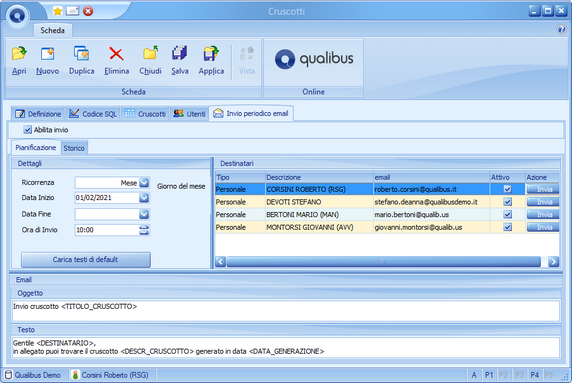The width and height of the screenshot is (572, 383).
Task: Click the left arrow of recipients scrollbar
Action: 220,261
